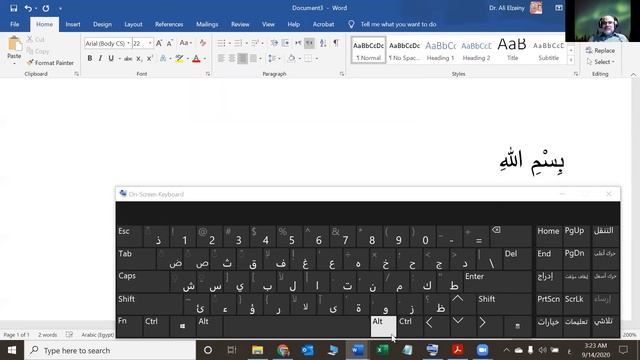This screenshot has height=360, width=640.
Task: Apply strikethrough formatting
Action: (128, 59)
